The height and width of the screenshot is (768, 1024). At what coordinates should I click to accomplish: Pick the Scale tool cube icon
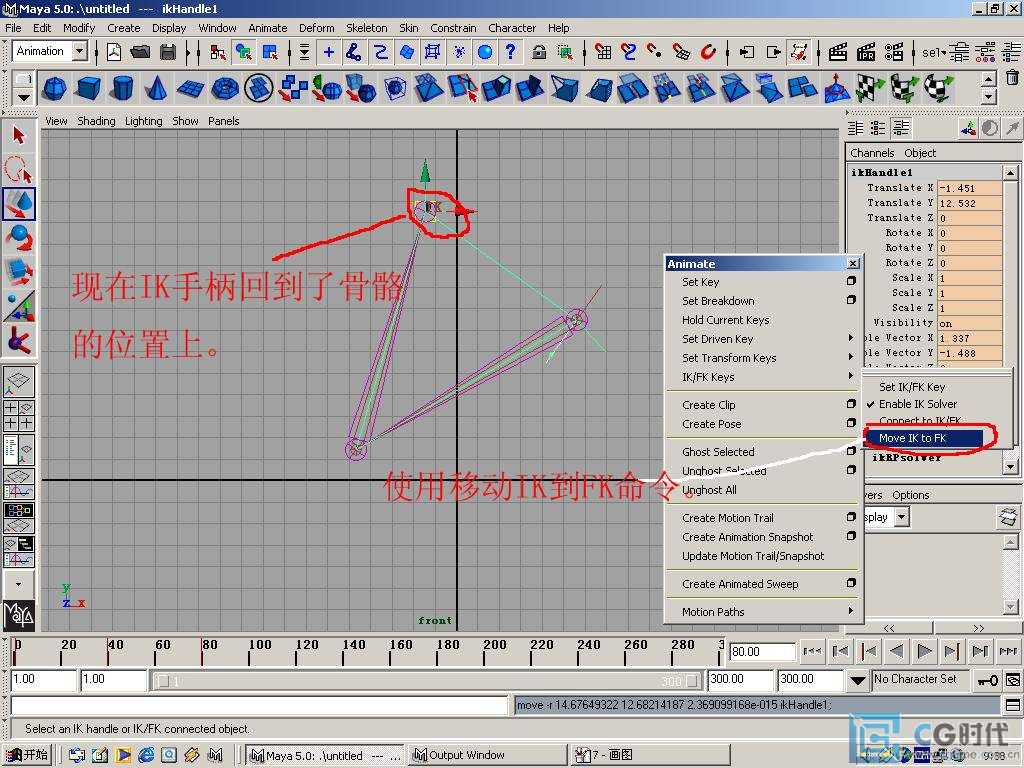point(18,272)
